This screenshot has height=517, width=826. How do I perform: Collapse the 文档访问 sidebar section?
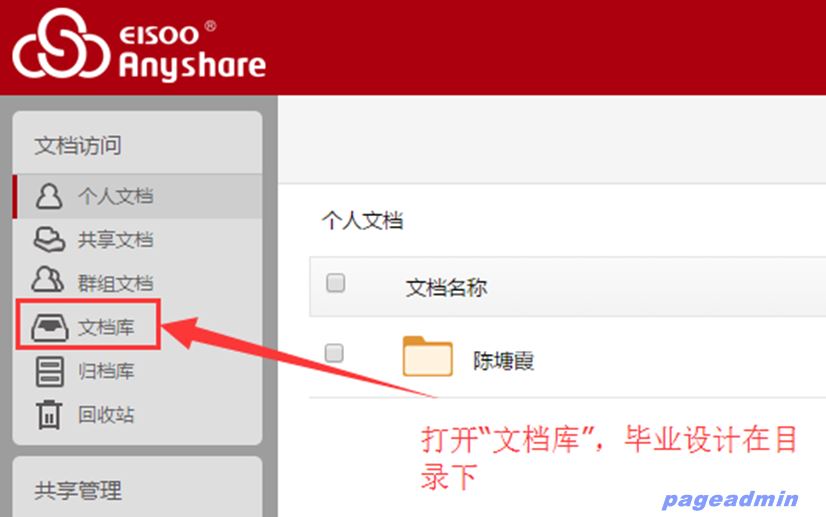coord(78,146)
